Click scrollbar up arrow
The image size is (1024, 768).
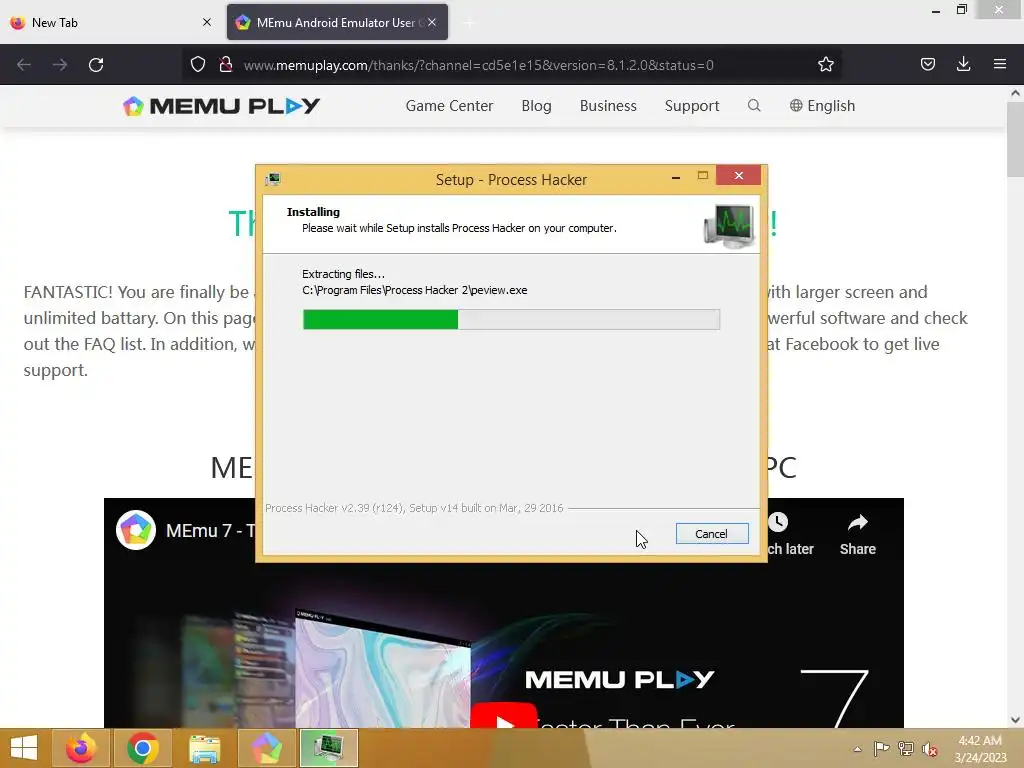click(1015, 93)
